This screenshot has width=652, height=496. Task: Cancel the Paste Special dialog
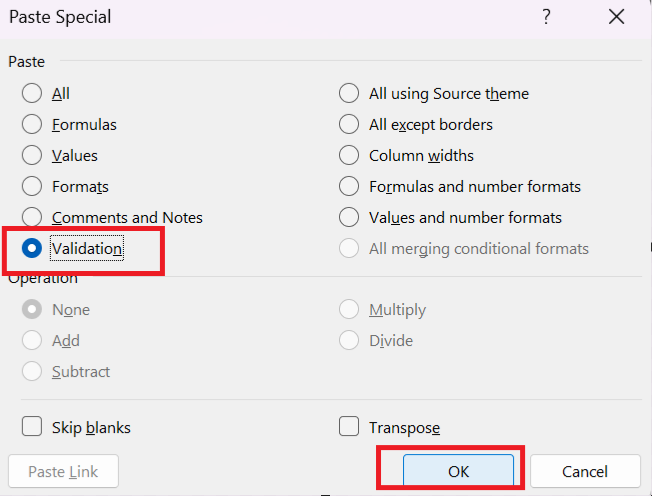coord(585,472)
